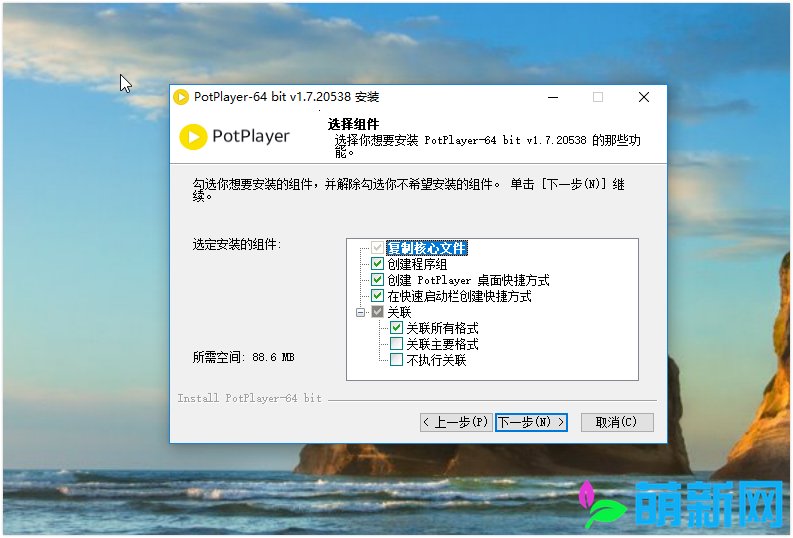
Task: Toggle the 关联 group checkbox
Action: pyautogui.click(x=377, y=312)
